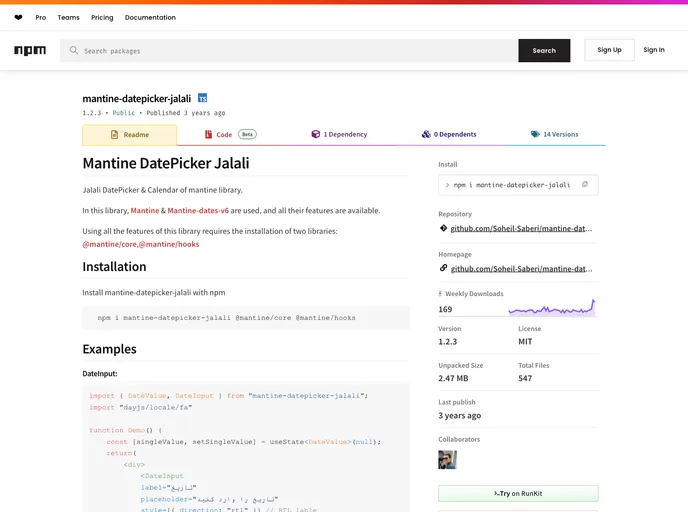Click the weekly downloads sparkline chart
688x512 pixels.
point(552,307)
